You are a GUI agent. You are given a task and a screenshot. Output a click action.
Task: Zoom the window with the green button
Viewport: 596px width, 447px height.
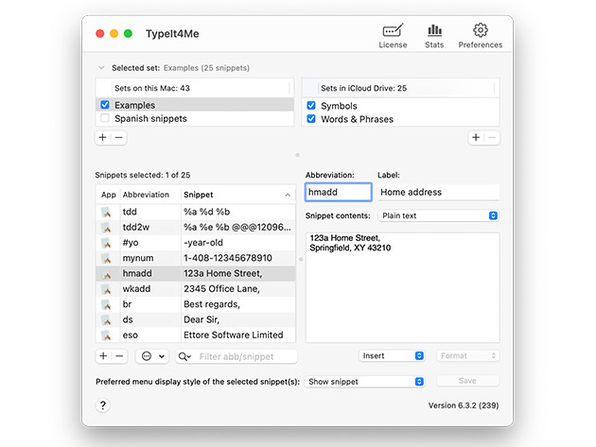pos(128,33)
